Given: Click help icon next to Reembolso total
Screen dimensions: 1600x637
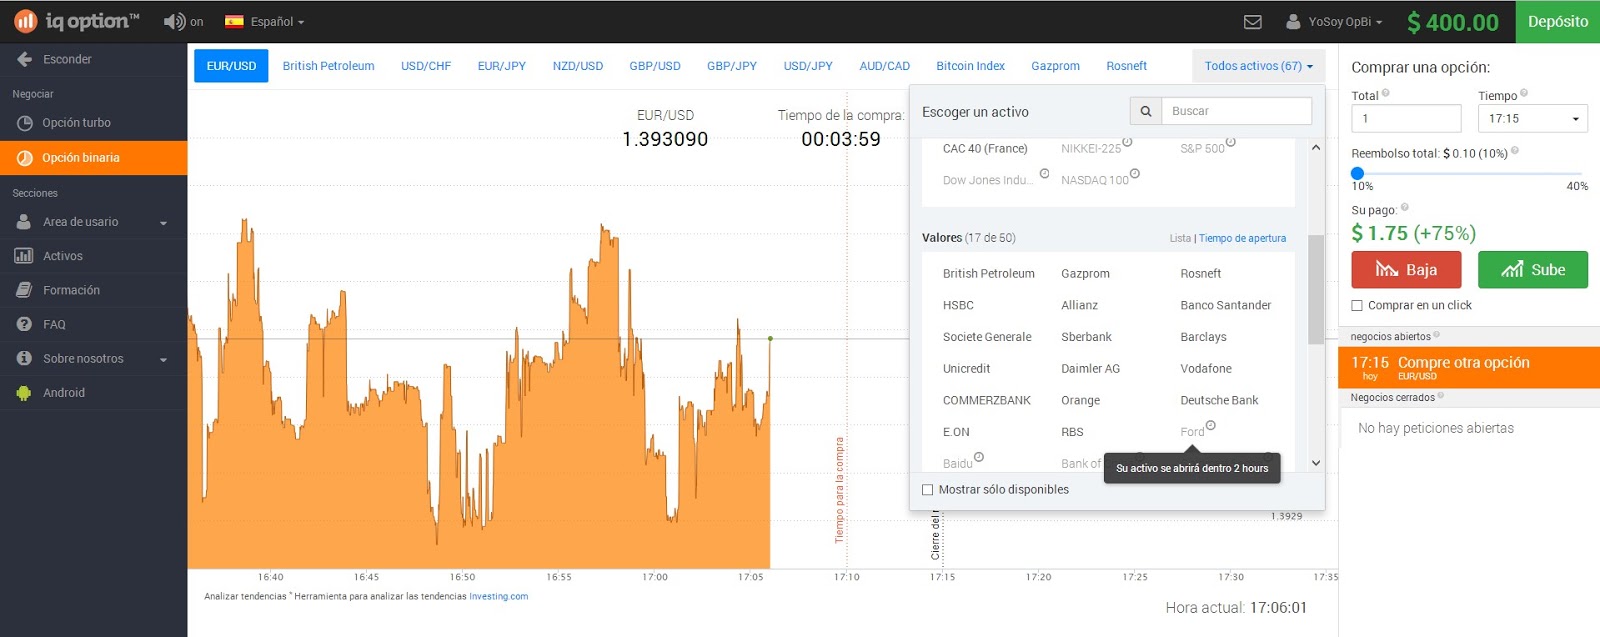Looking at the screenshot, I should coord(1515,151).
